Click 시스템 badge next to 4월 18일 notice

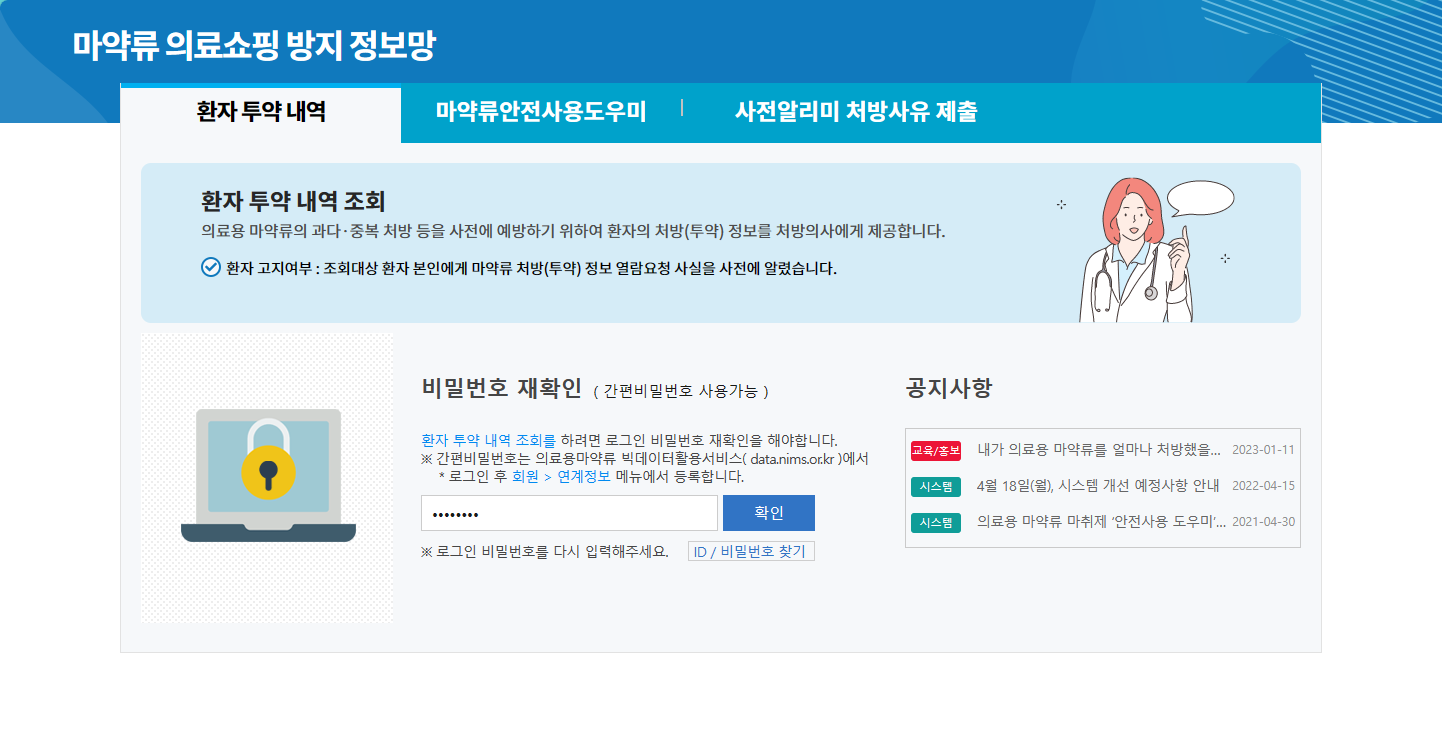935,486
